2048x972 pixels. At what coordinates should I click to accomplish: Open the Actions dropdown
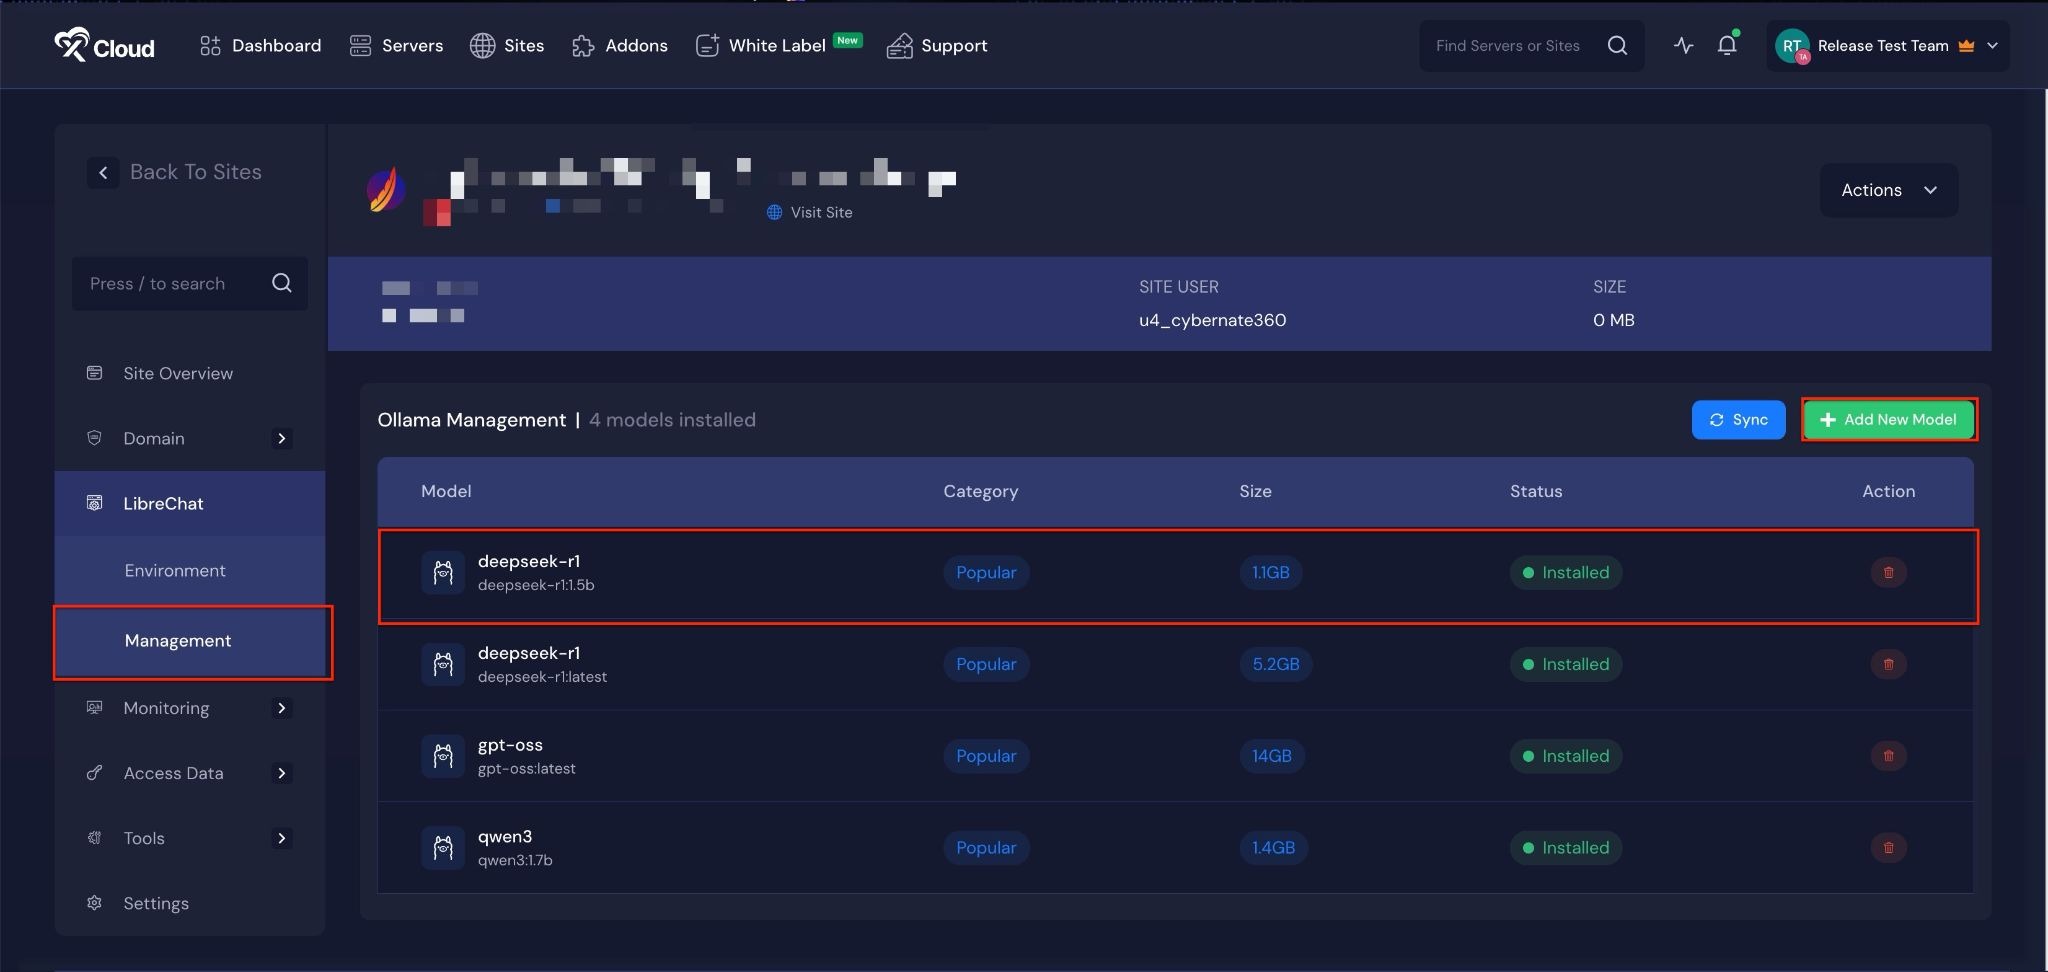click(x=1886, y=190)
